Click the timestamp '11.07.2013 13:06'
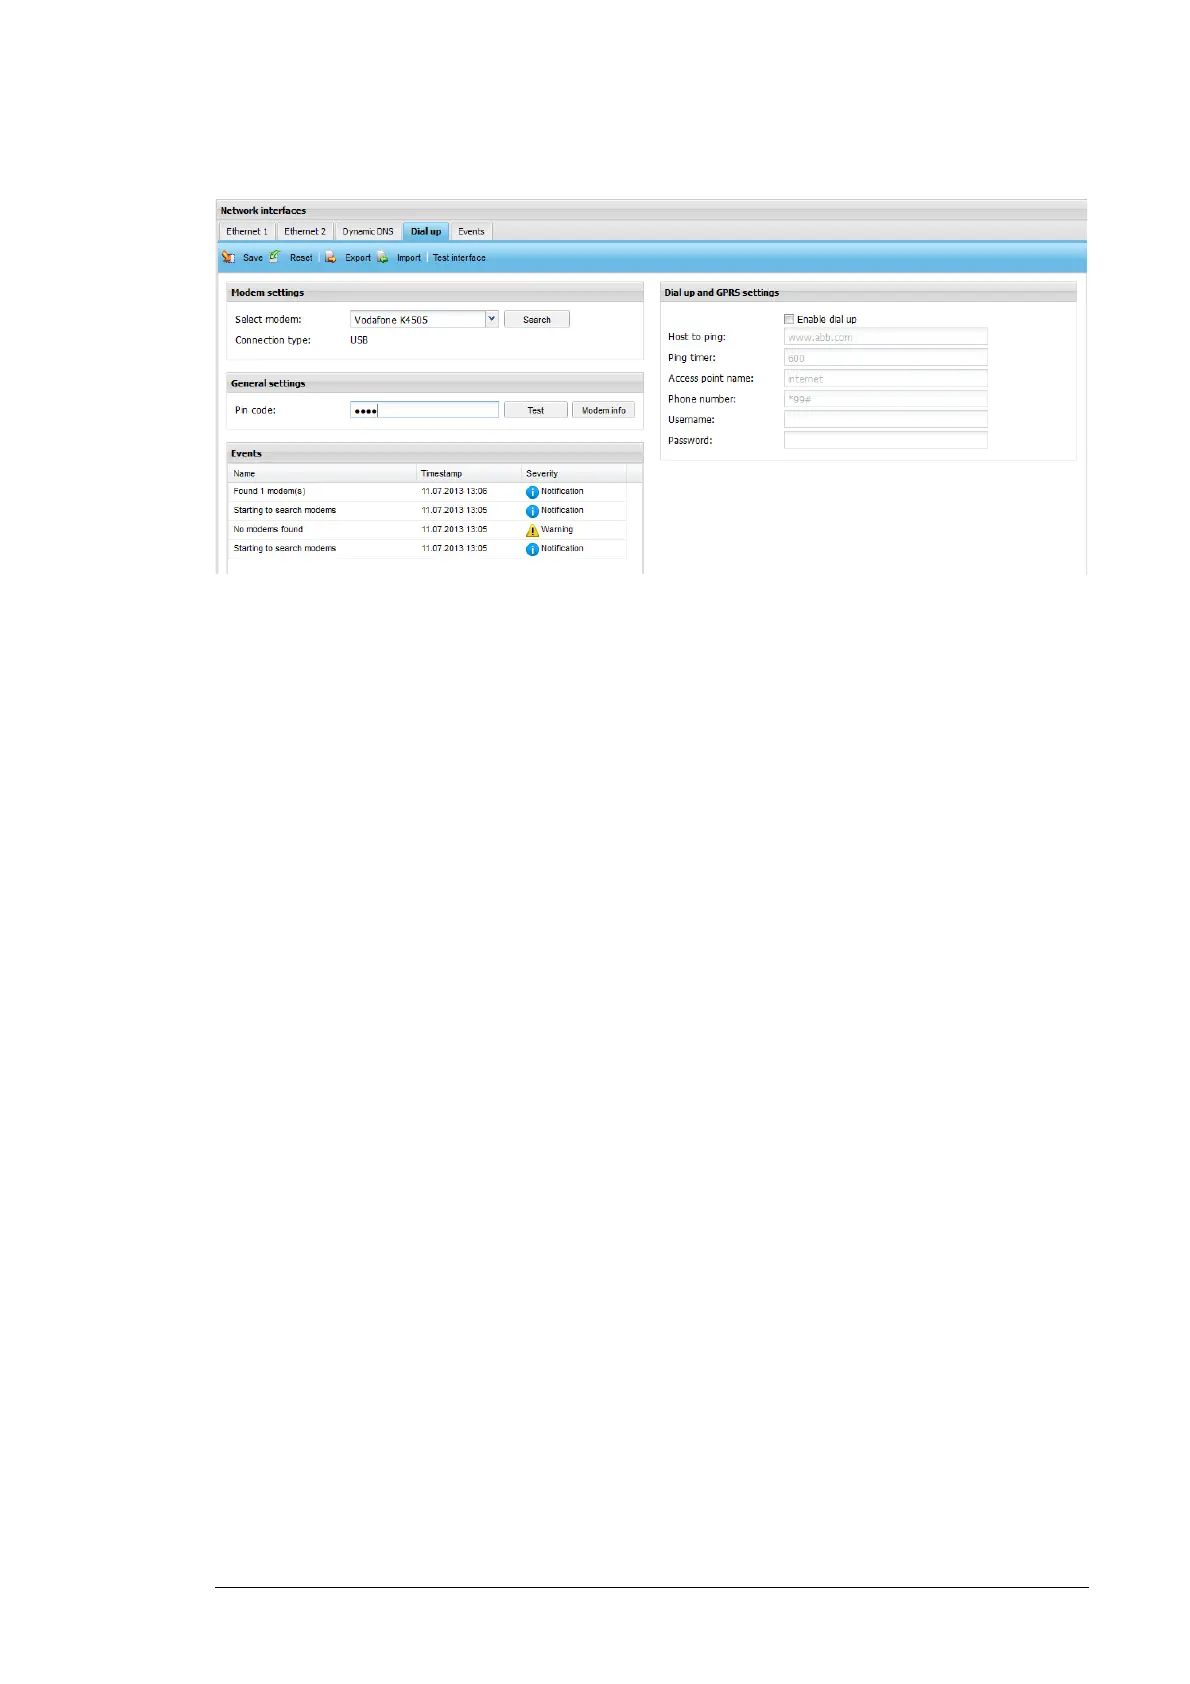The height and width of the screenshot is (1684, 1190). 454,492
